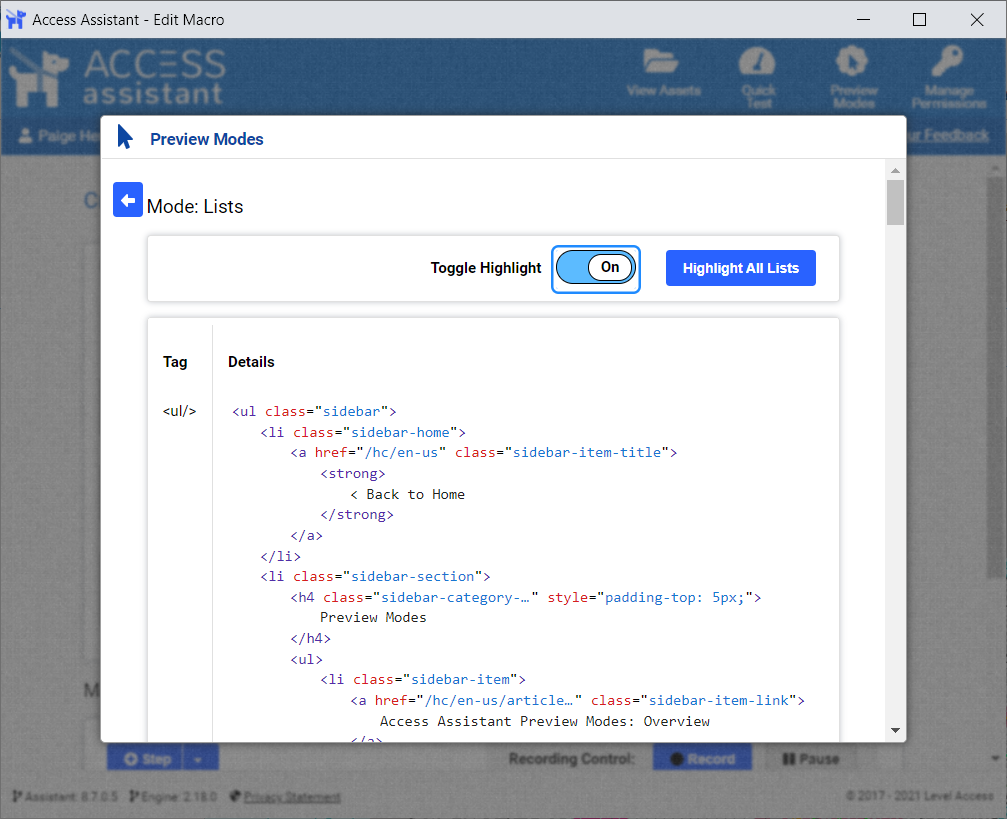Screen dimensions: 1007x819
Task: Open the Privacy Statement link
Action: pos(292,797)
